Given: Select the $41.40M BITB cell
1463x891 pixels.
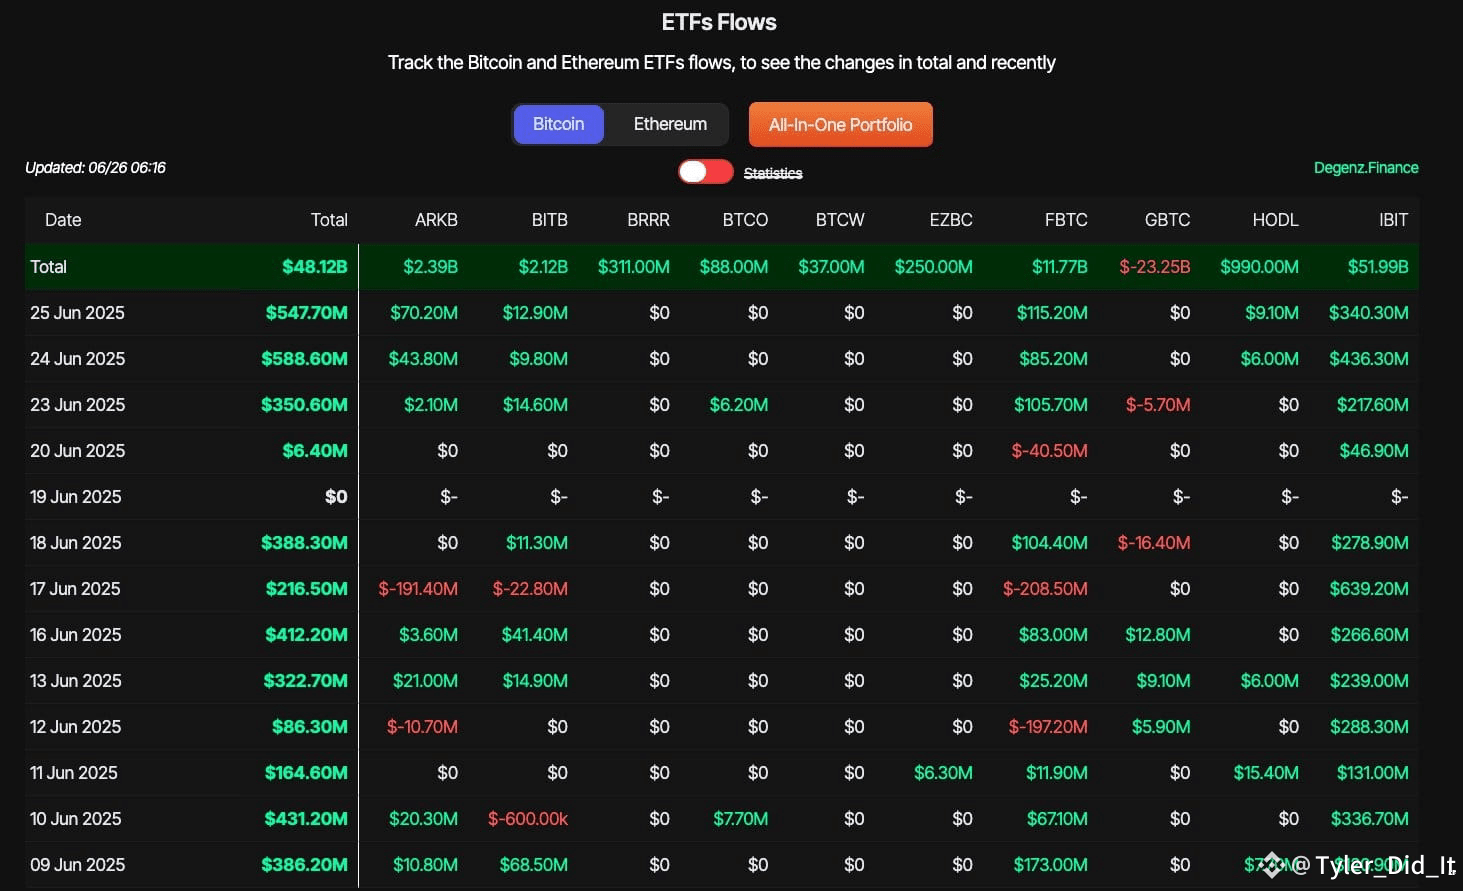Looking at the screenshot, I should click(x=535, y=635).
